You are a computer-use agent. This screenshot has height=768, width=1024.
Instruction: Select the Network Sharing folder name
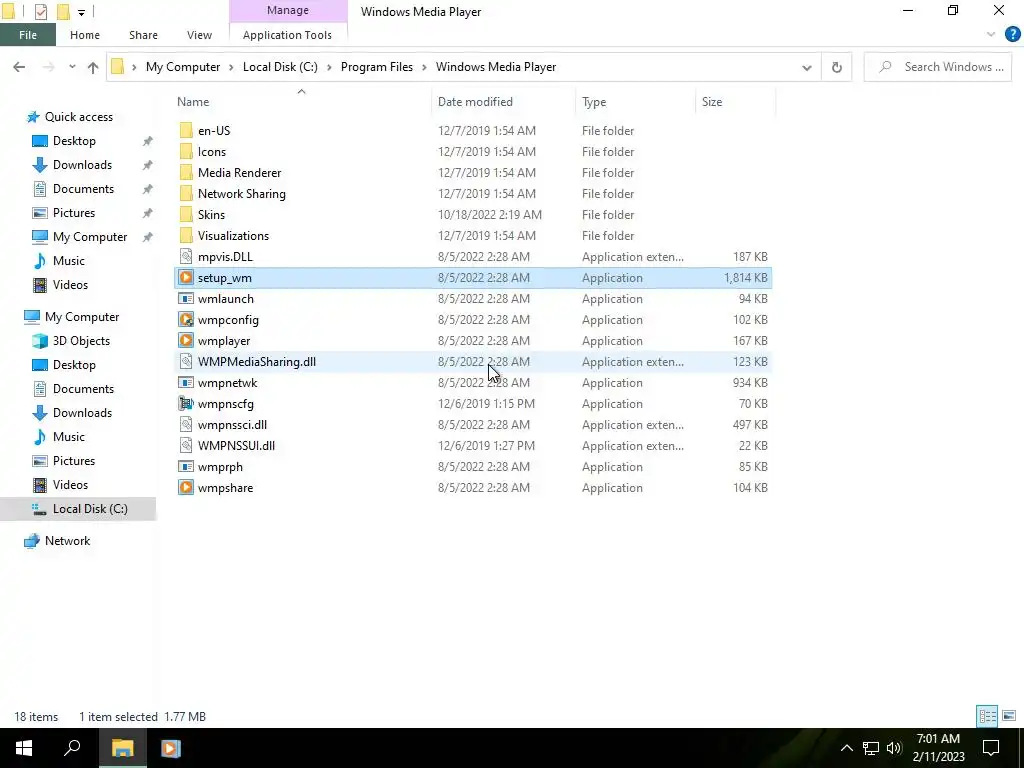(x=242, y=193)
